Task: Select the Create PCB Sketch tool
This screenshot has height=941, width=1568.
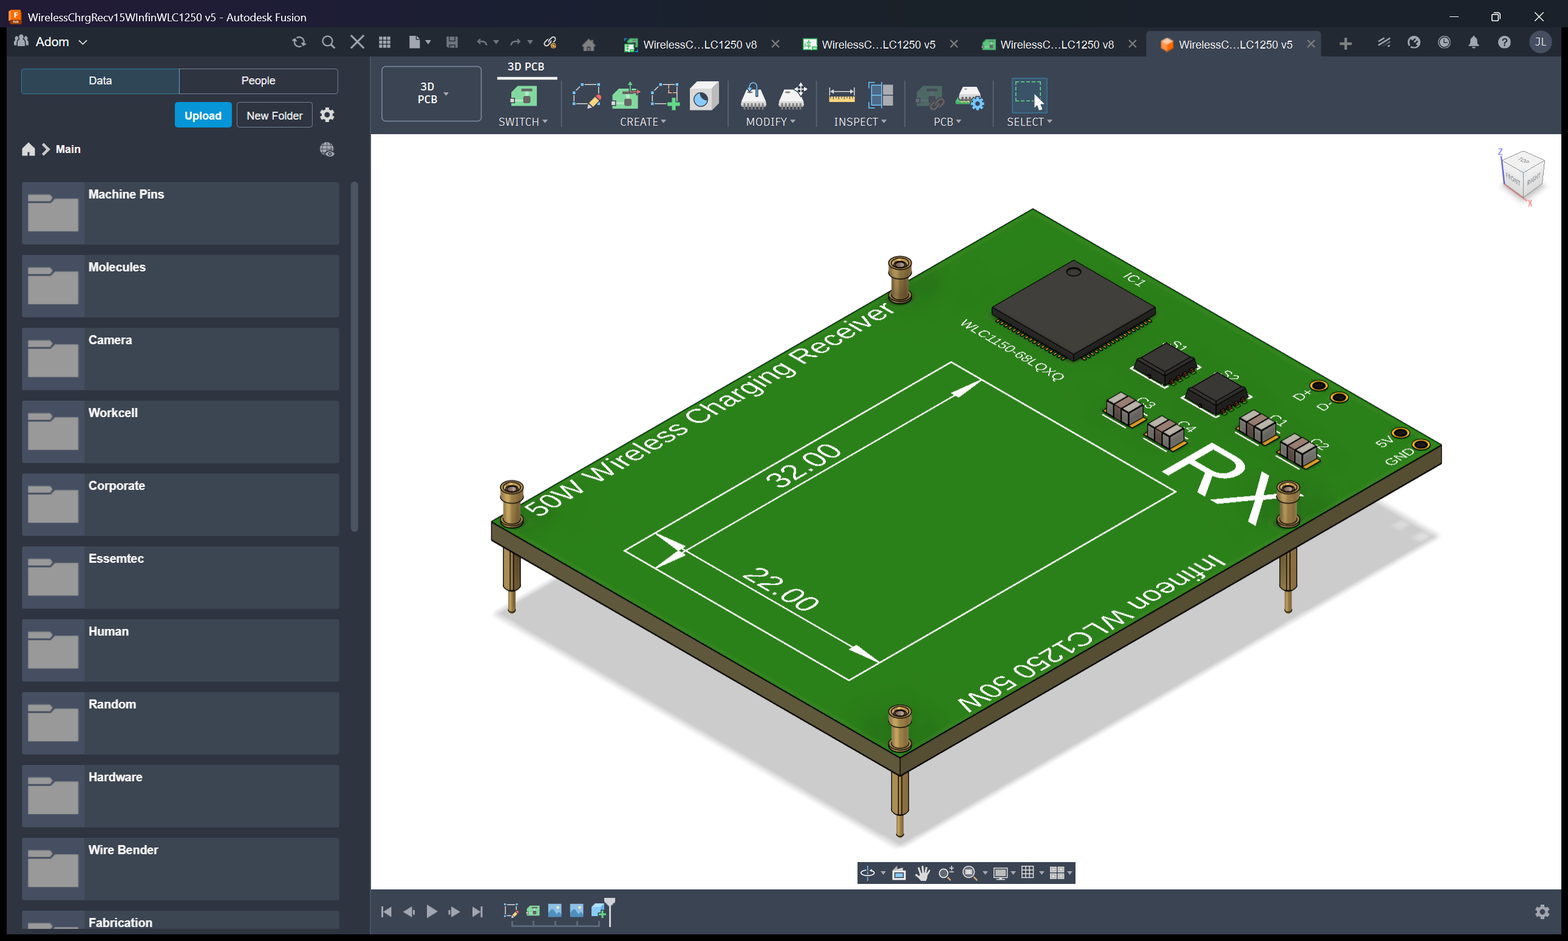Action: 587,96
